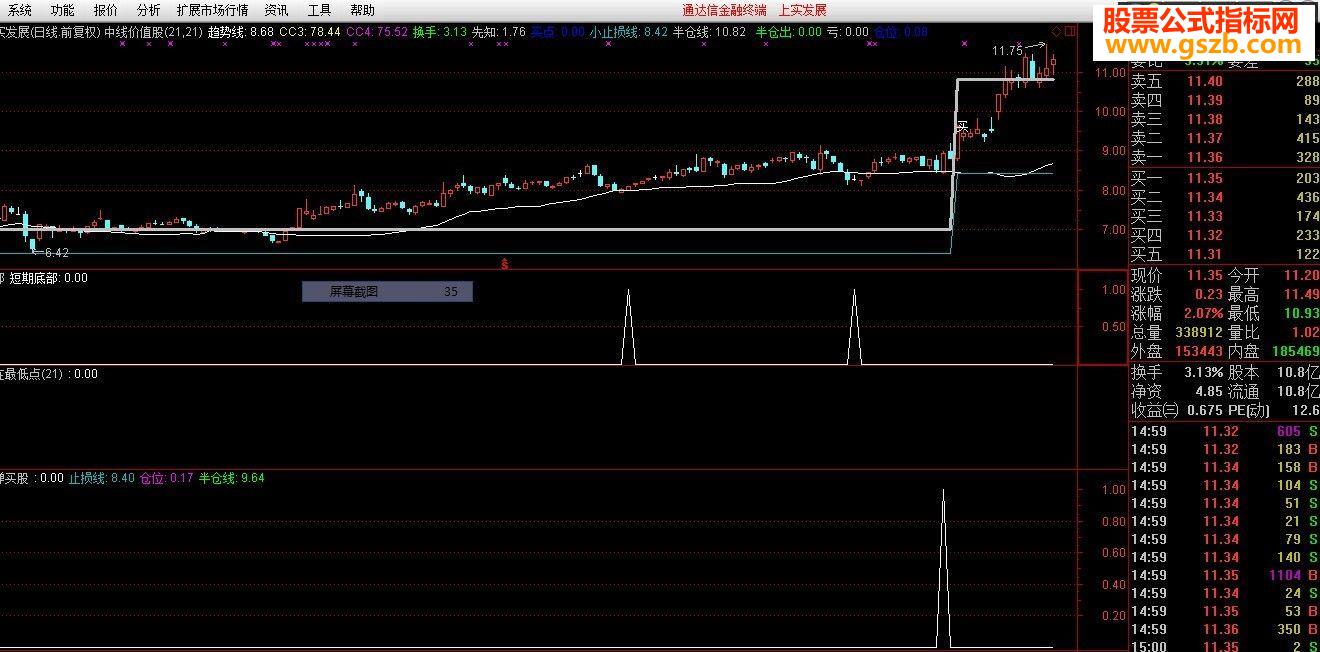The height and width of the screenshot is (652, 1320).
Task: Click the tick row with volume 1104 B
Action: pyautogui.click(x=1225, y=575)
